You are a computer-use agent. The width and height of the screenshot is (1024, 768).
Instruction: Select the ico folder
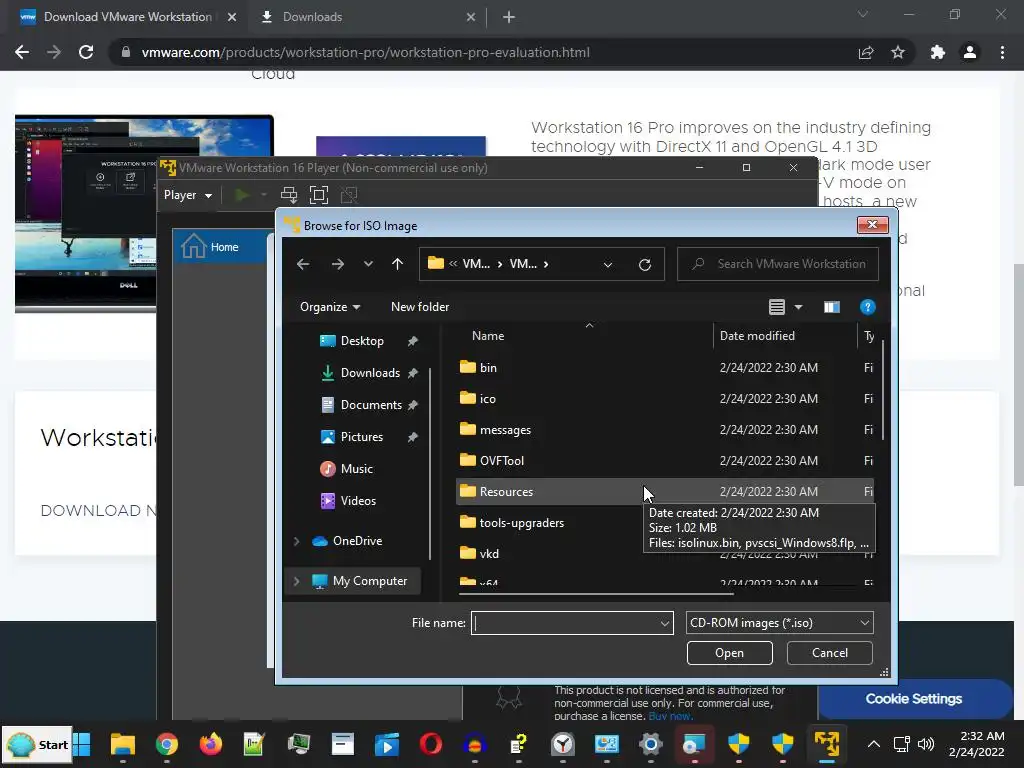(487, 398)
